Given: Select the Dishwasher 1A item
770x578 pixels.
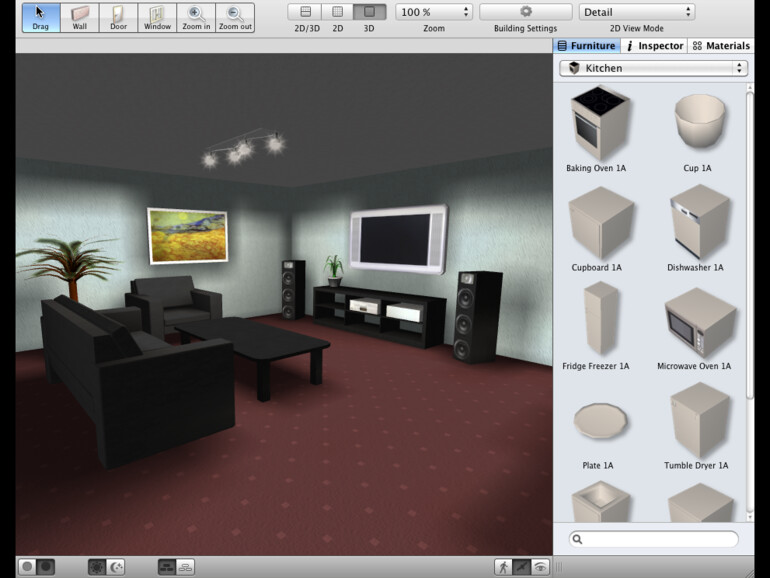Looking at the screenshot, I should (697, 229).
